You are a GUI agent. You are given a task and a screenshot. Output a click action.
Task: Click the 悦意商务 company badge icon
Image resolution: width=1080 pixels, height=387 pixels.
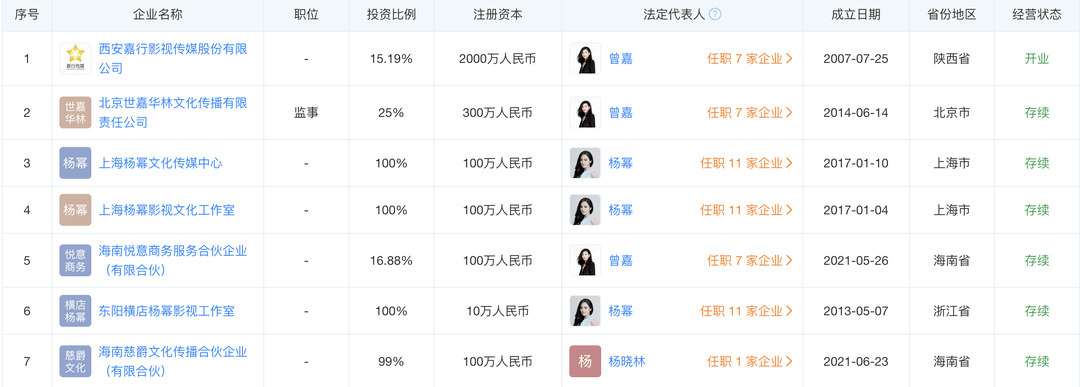click(x=75, y=260)
